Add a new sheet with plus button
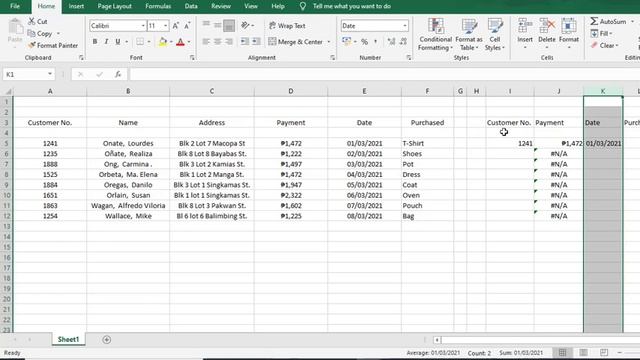This screenshot has width=640, height=360. [107, 340]
